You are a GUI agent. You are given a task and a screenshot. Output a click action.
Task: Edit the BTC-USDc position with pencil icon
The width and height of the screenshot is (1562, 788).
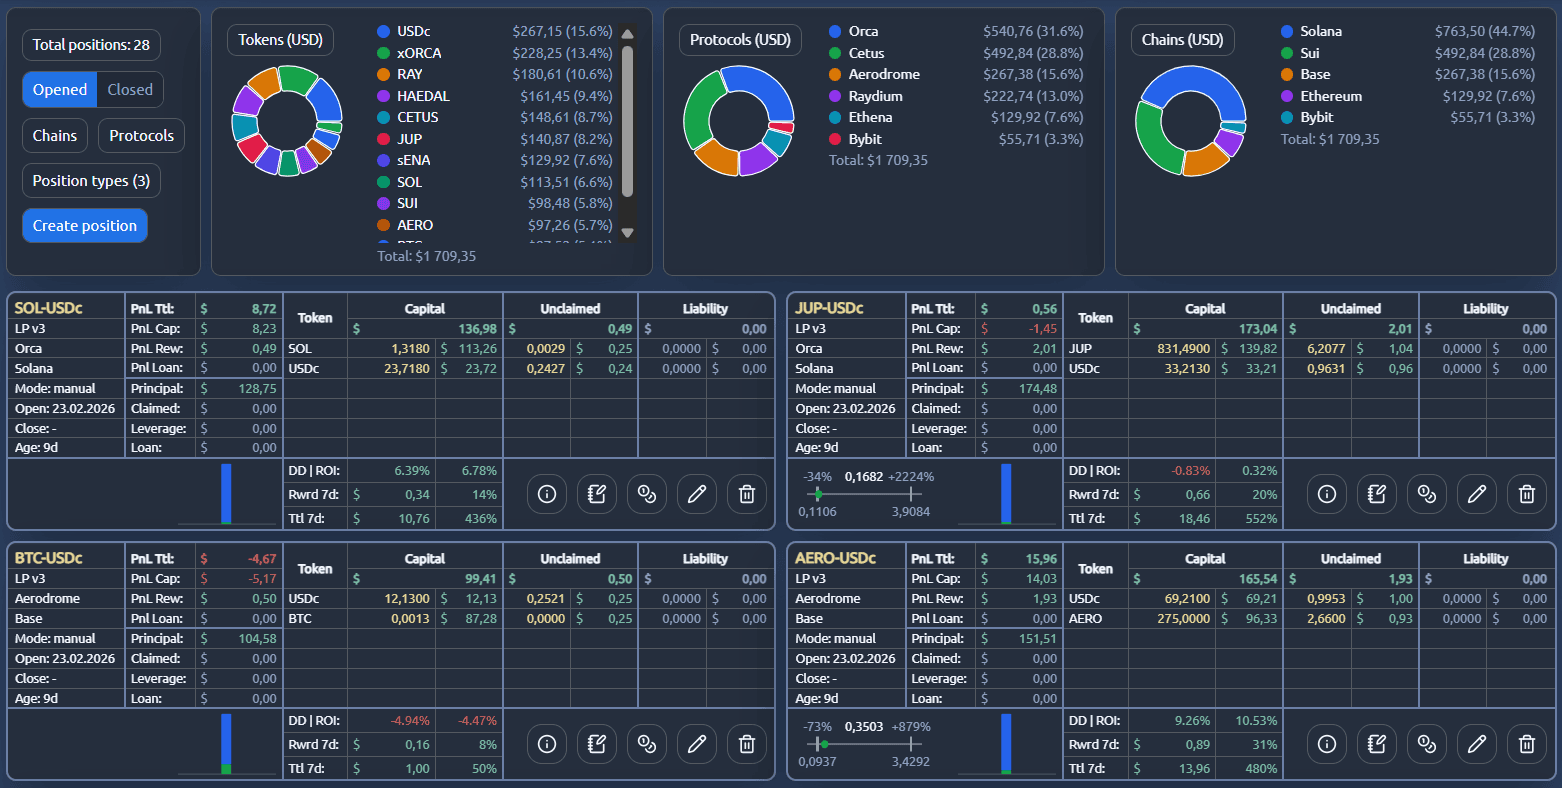[697, 744]
